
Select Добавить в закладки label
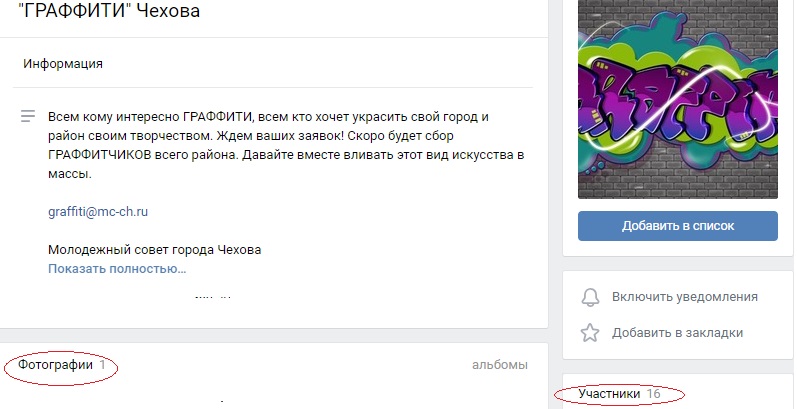[678, 333]
